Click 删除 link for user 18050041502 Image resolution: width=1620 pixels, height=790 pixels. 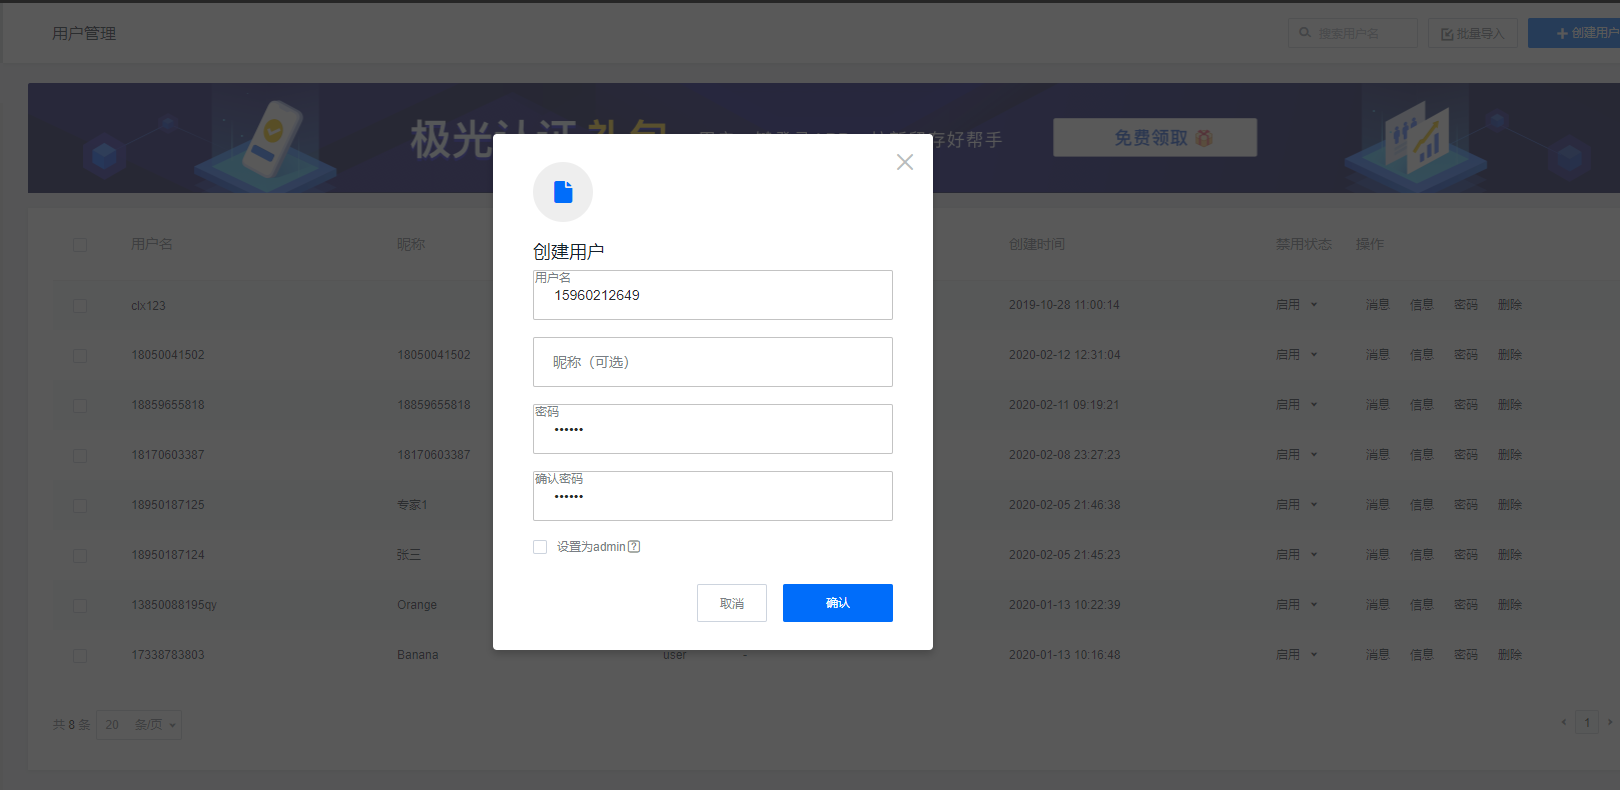[x=1509, y=355]
